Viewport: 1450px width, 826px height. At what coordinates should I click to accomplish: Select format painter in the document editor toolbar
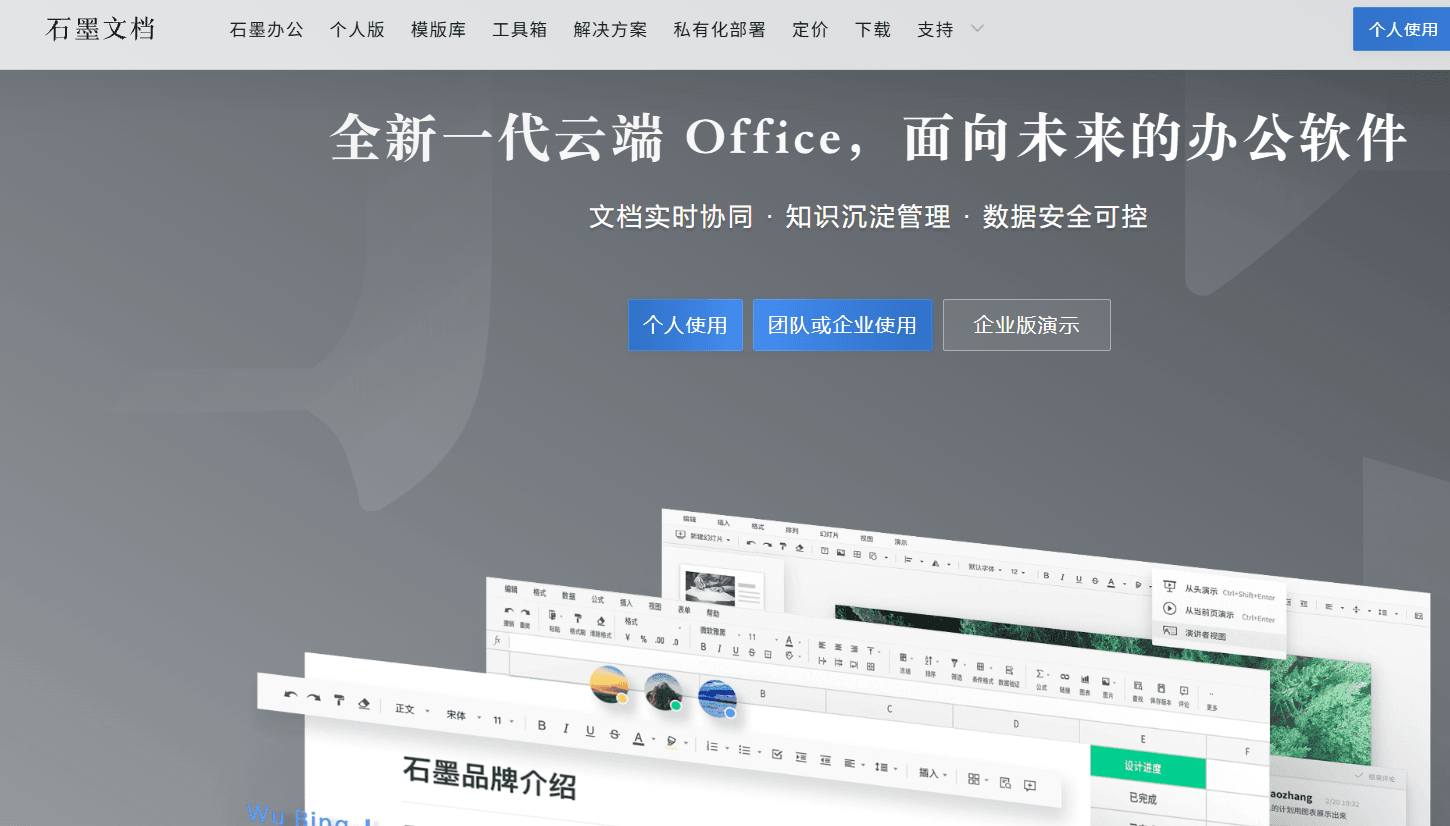pos(339,701)
